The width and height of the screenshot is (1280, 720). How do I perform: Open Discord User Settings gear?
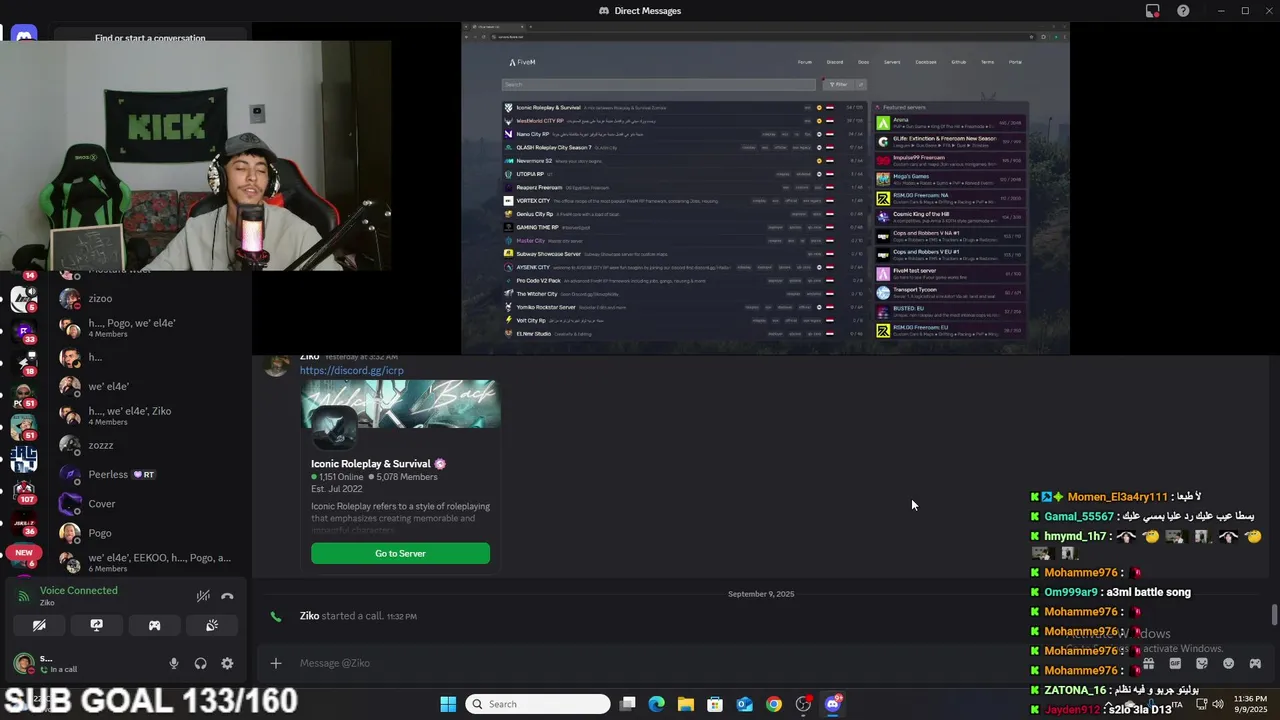click(227, 663)
